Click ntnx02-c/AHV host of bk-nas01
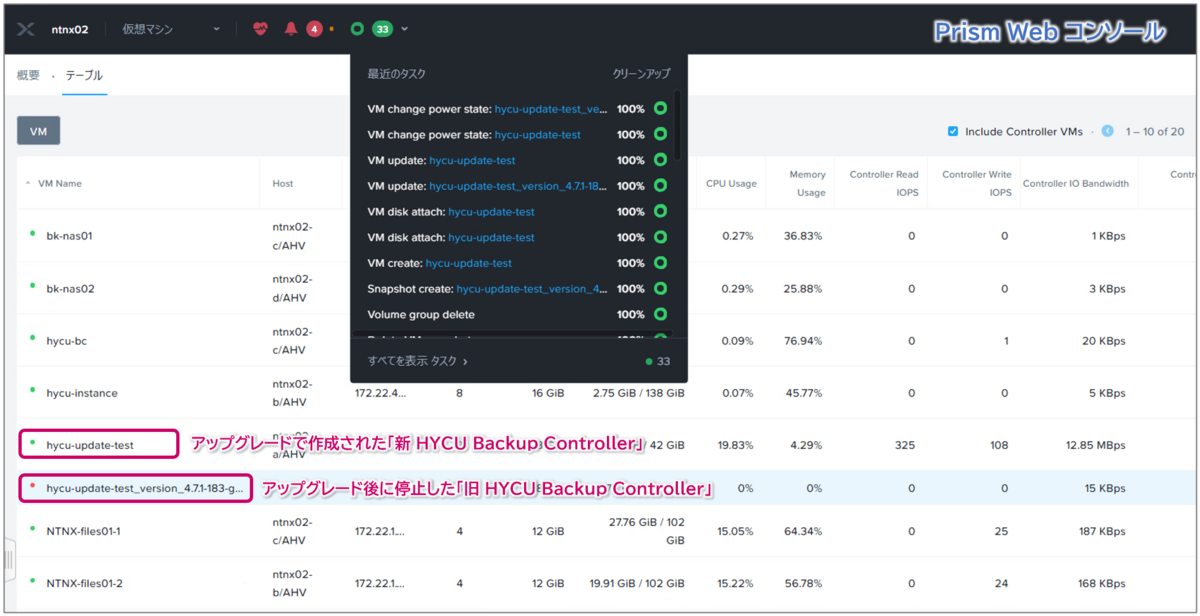This screenshot has width=1200, height=616. tap(292, 236)
